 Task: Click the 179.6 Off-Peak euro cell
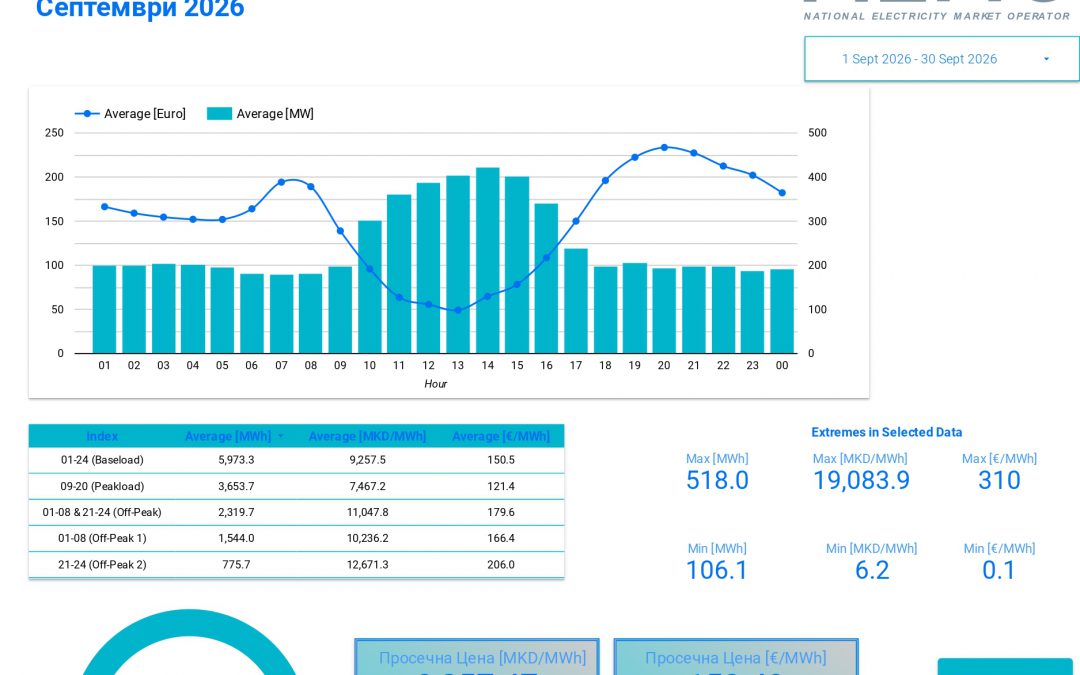[x=501, y=512]
